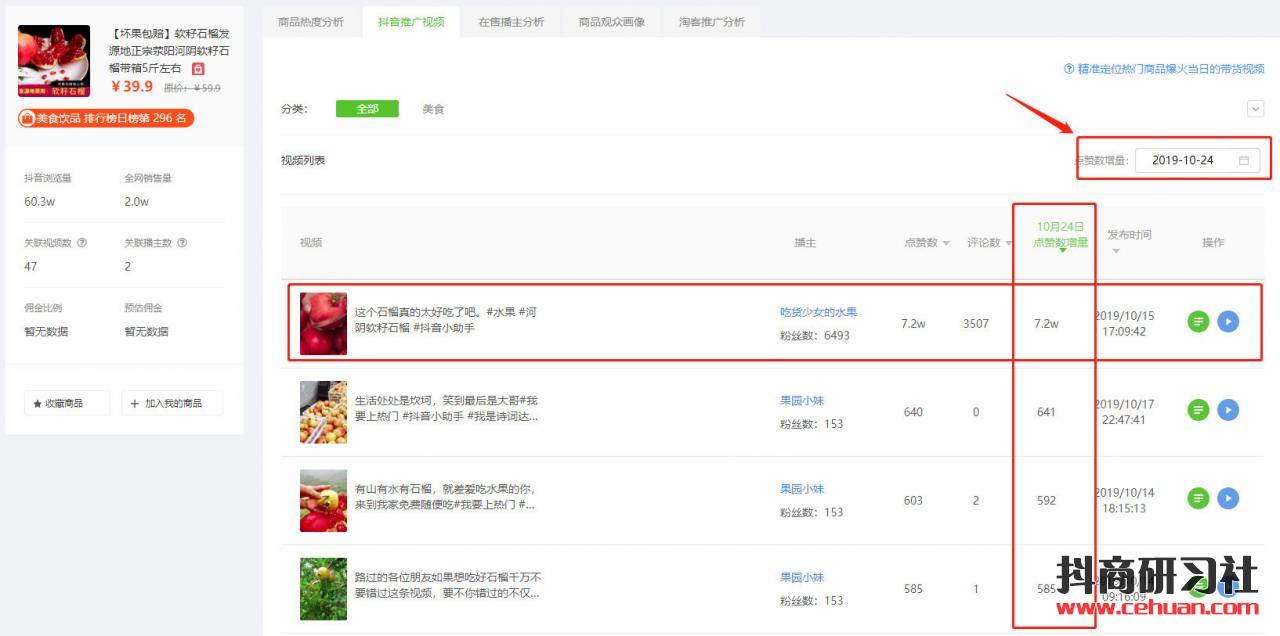Image resolution: width=1280 pixels, height=636 pixels.
Task: Open 吃货少女的水果 broadcaster link
Action: (818, 312)
